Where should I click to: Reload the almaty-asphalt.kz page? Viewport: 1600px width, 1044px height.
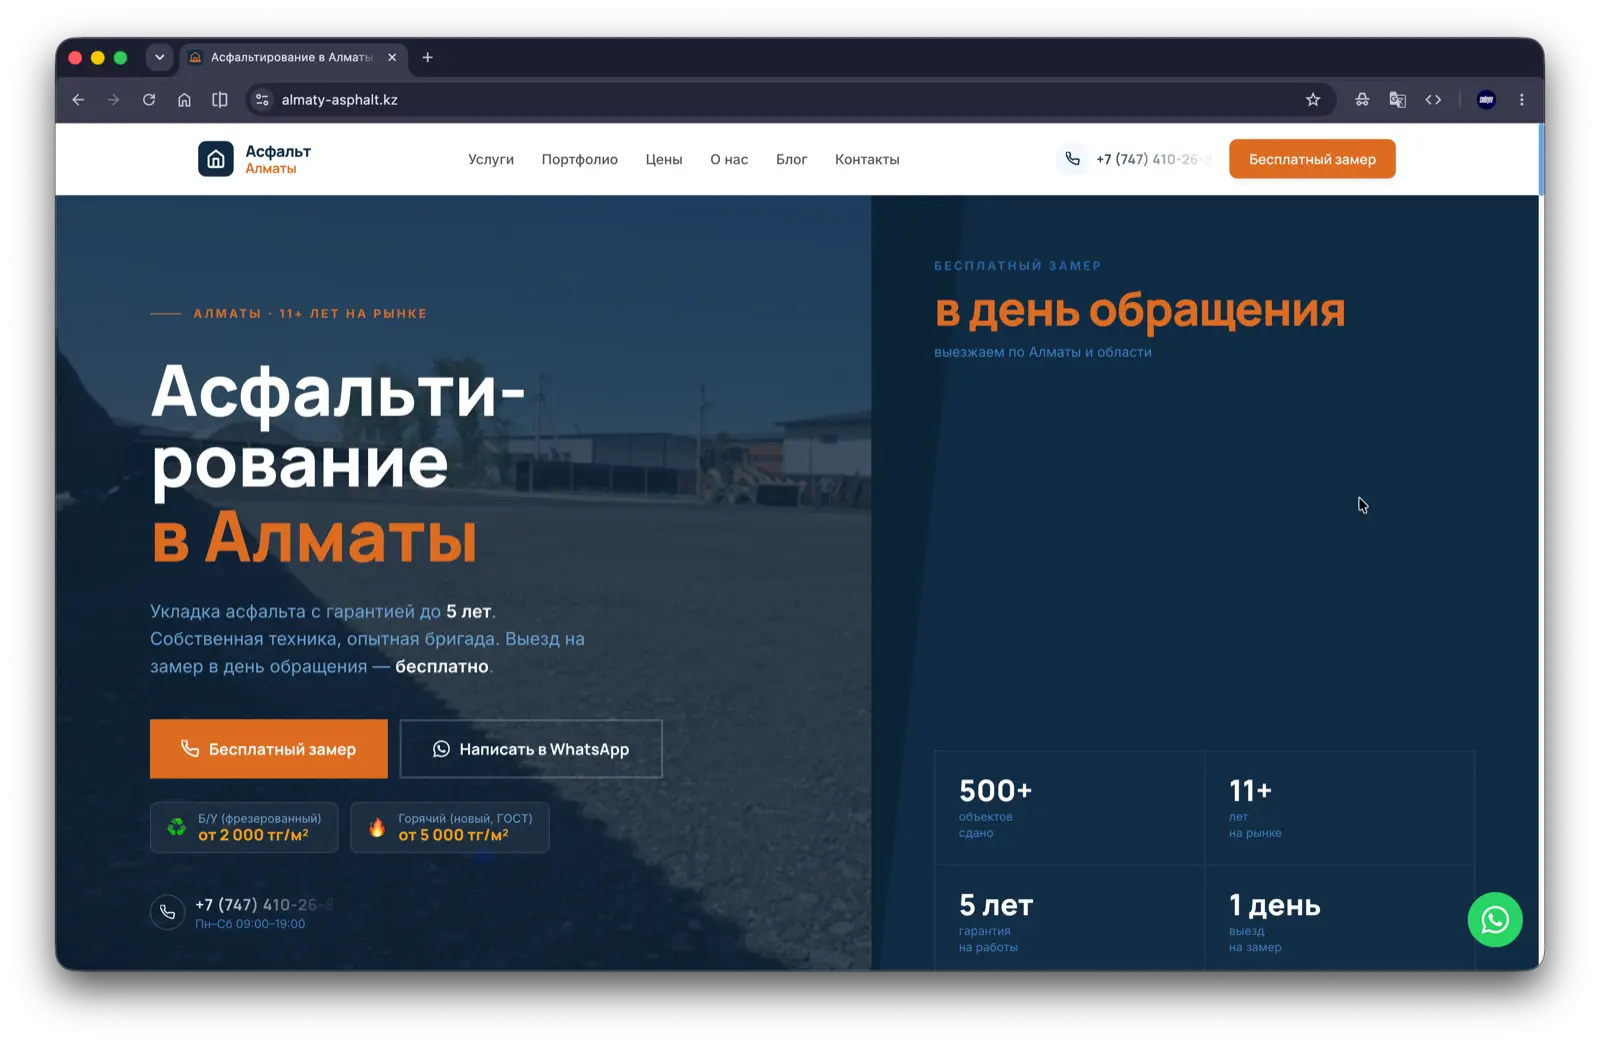click(149, 100)
